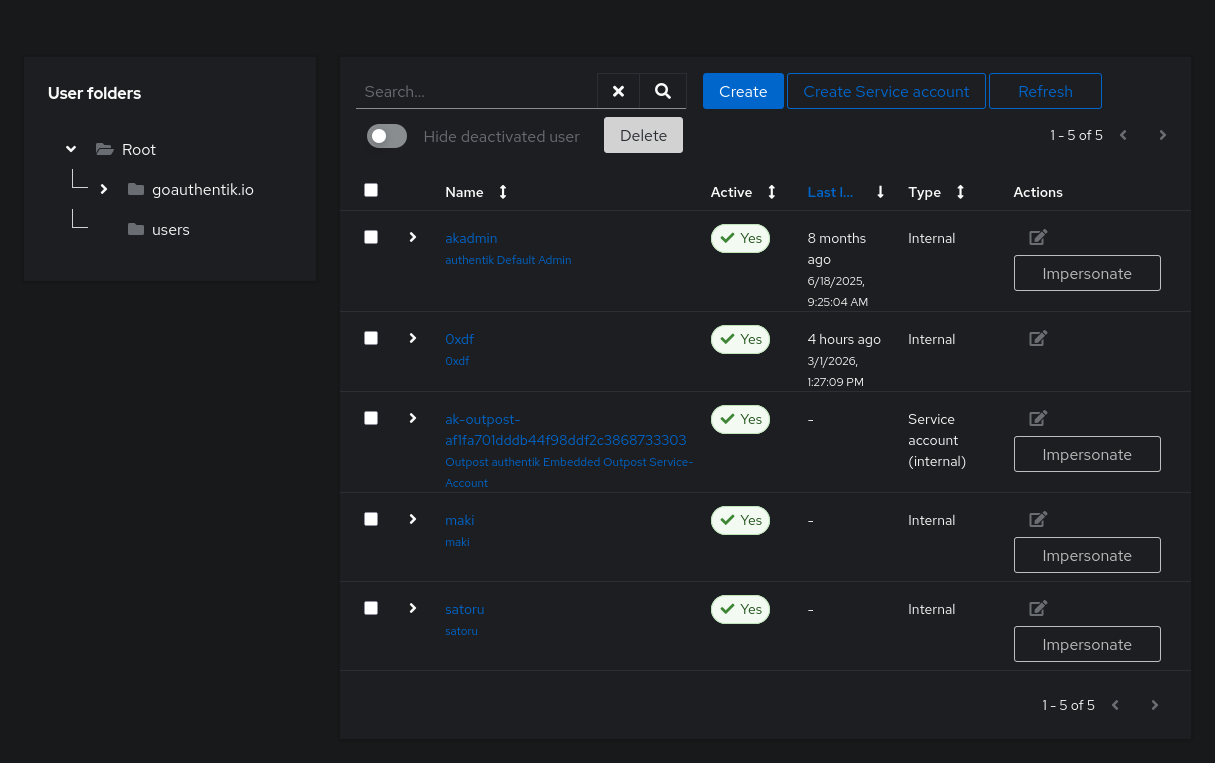Click the search magnifier icon button
1215x763 pixels.
click(x=662, y=91)
